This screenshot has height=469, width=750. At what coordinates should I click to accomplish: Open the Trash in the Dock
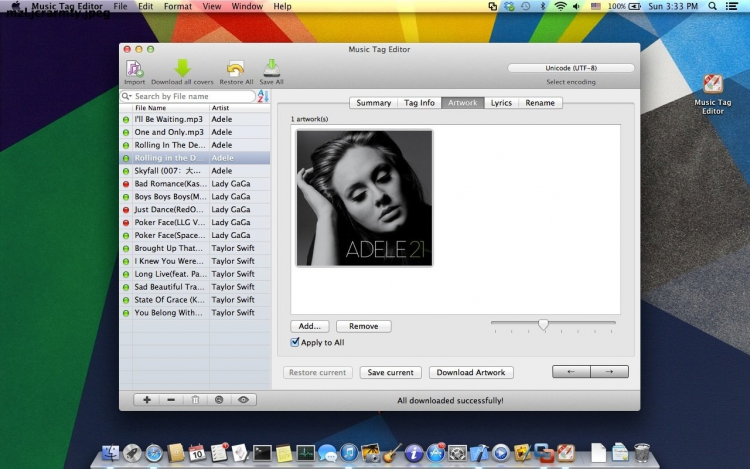(641, 453)
